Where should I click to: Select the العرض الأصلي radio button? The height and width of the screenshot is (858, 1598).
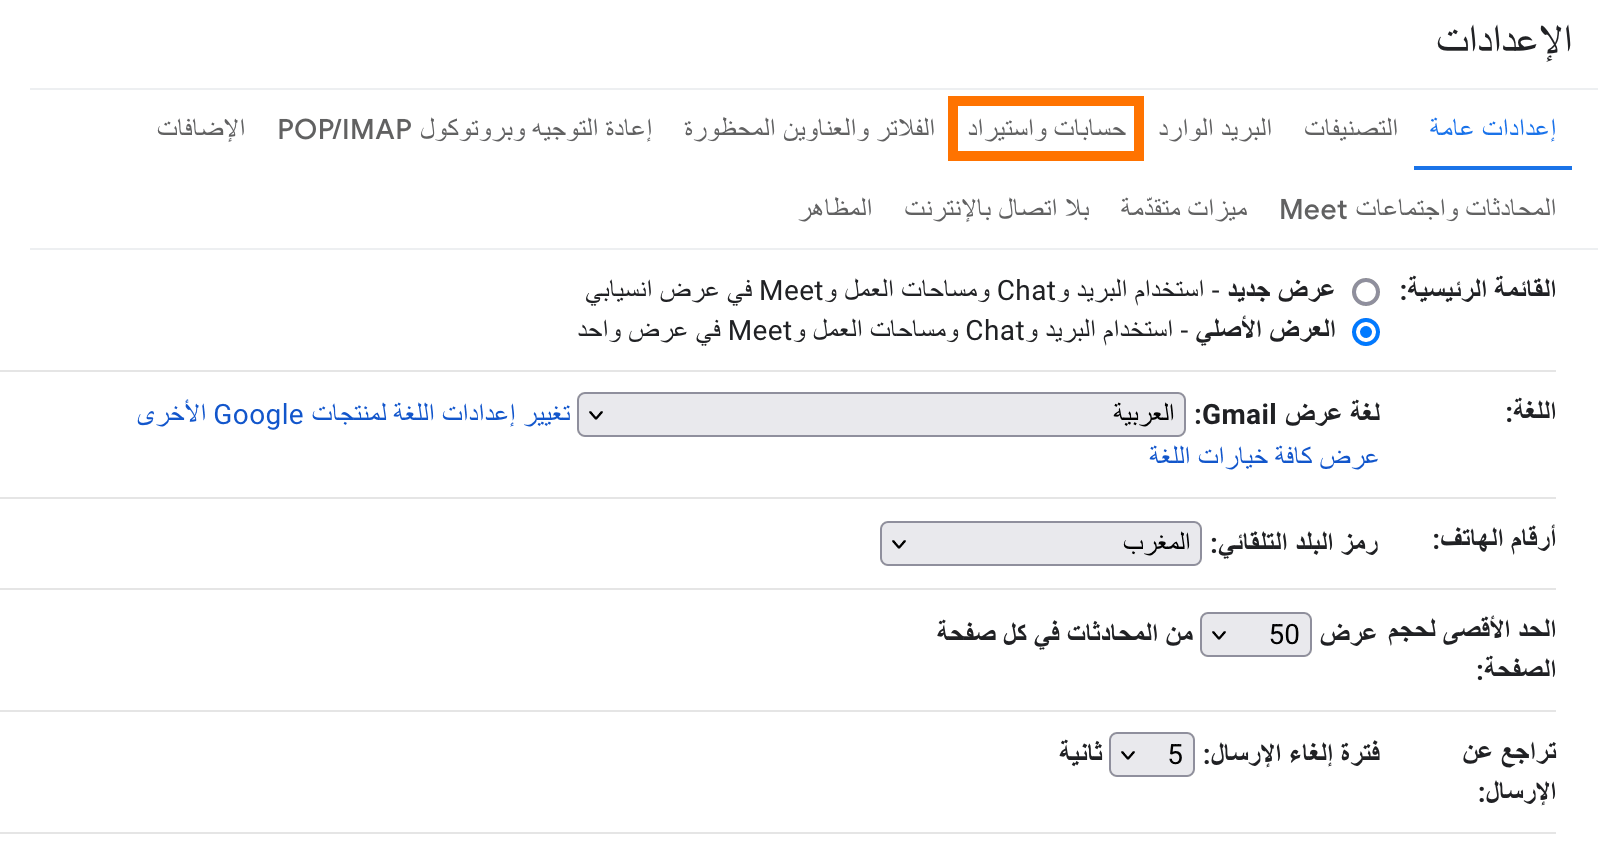click(x=1366, y=332)
